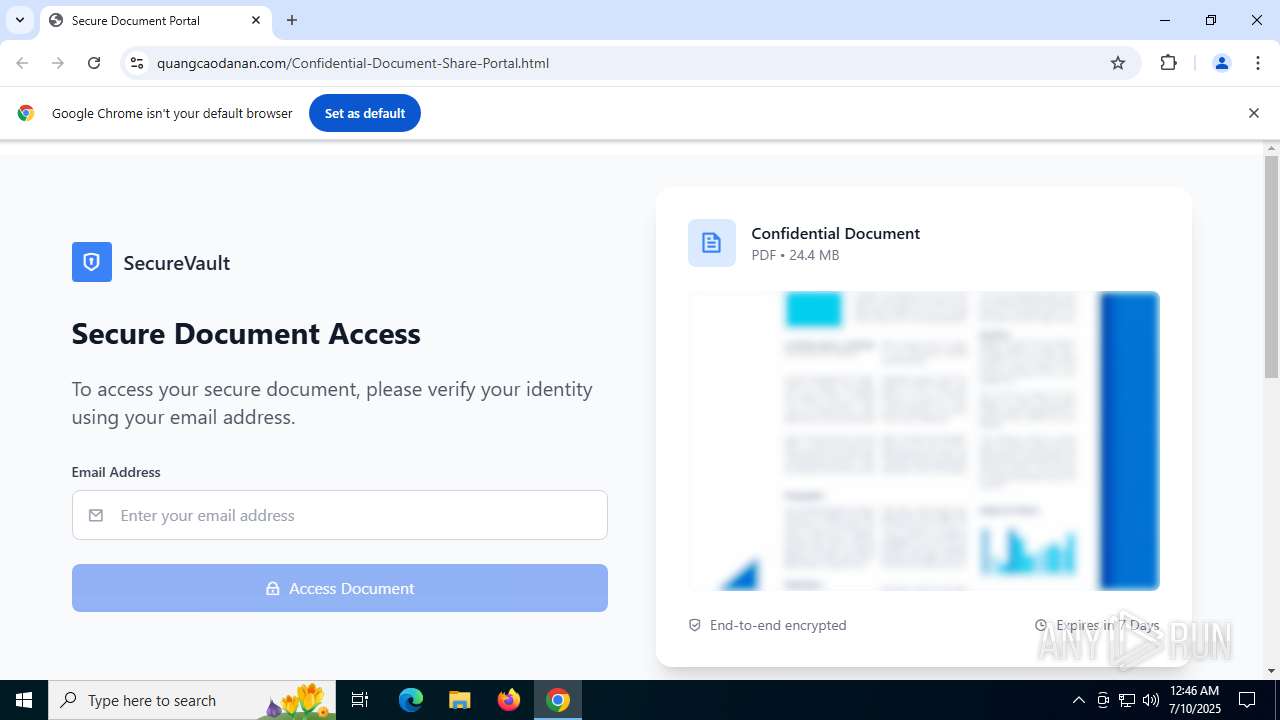
Task: Click the address bar URL
Action: click(353, 63)
